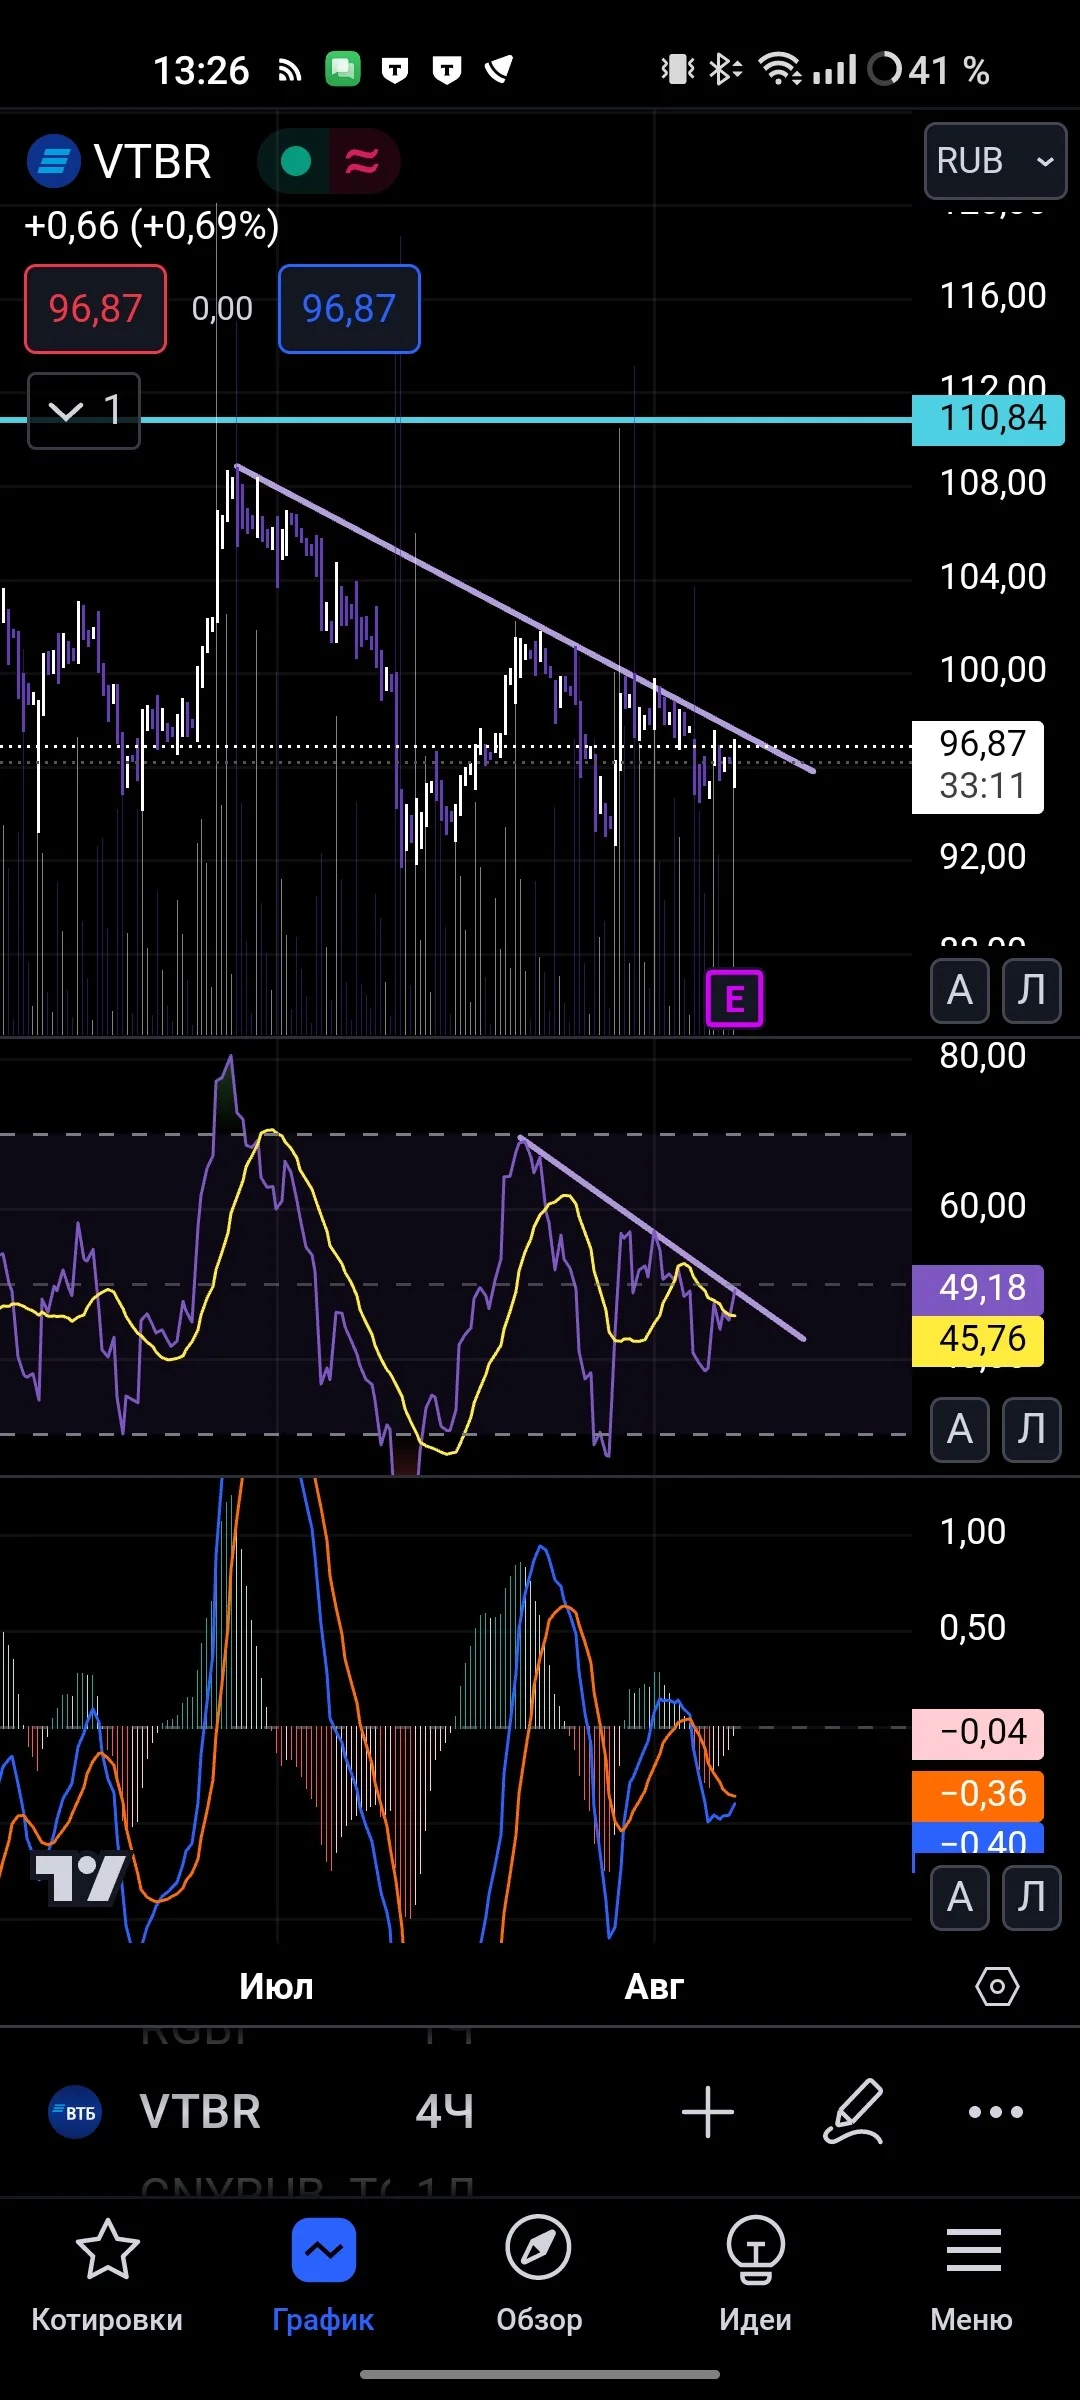Screen dimensions: 1080x2400
Task: Tap the Авг label on time axis
Action: click(x=654, y=1986)
